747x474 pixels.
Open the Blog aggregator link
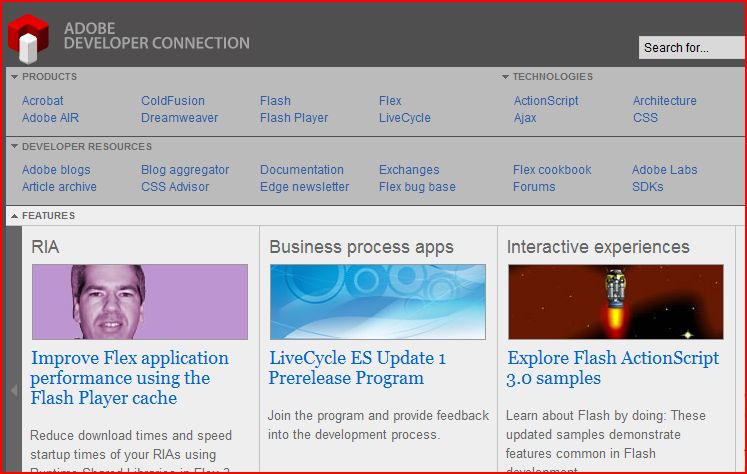click(185, 170)
